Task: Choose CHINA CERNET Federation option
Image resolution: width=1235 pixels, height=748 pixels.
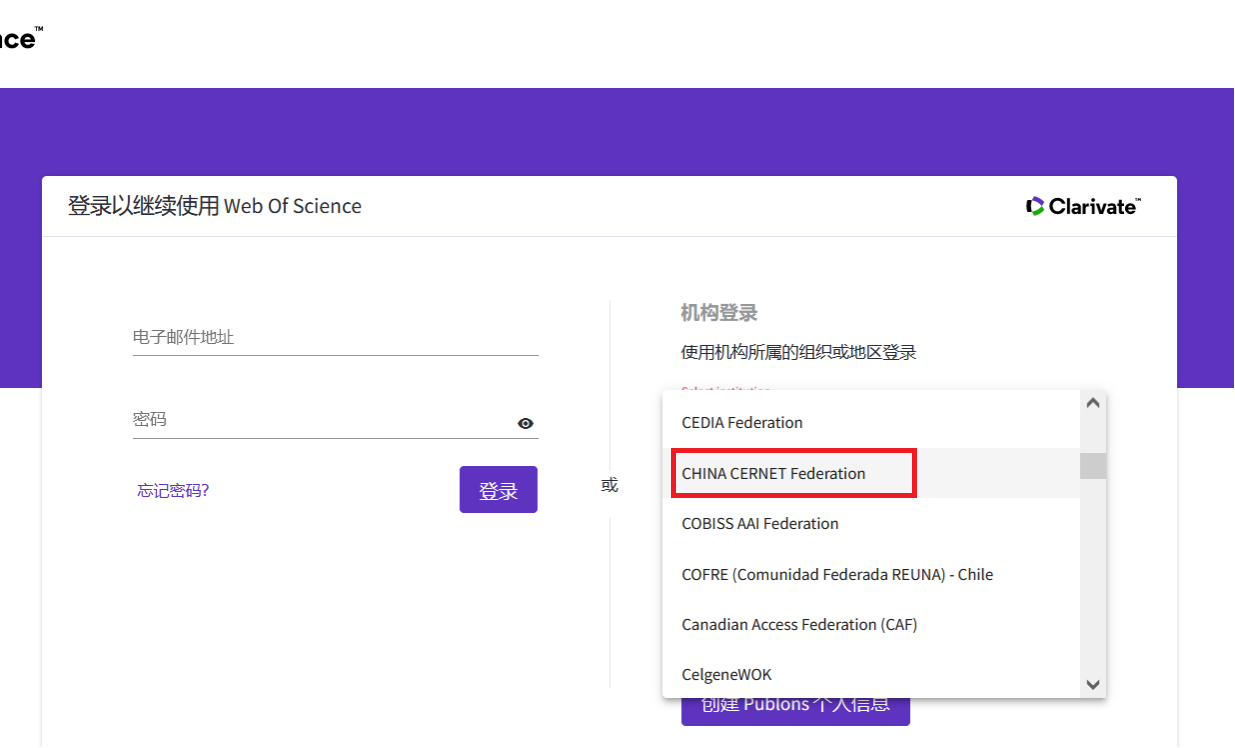Action: 871,473
